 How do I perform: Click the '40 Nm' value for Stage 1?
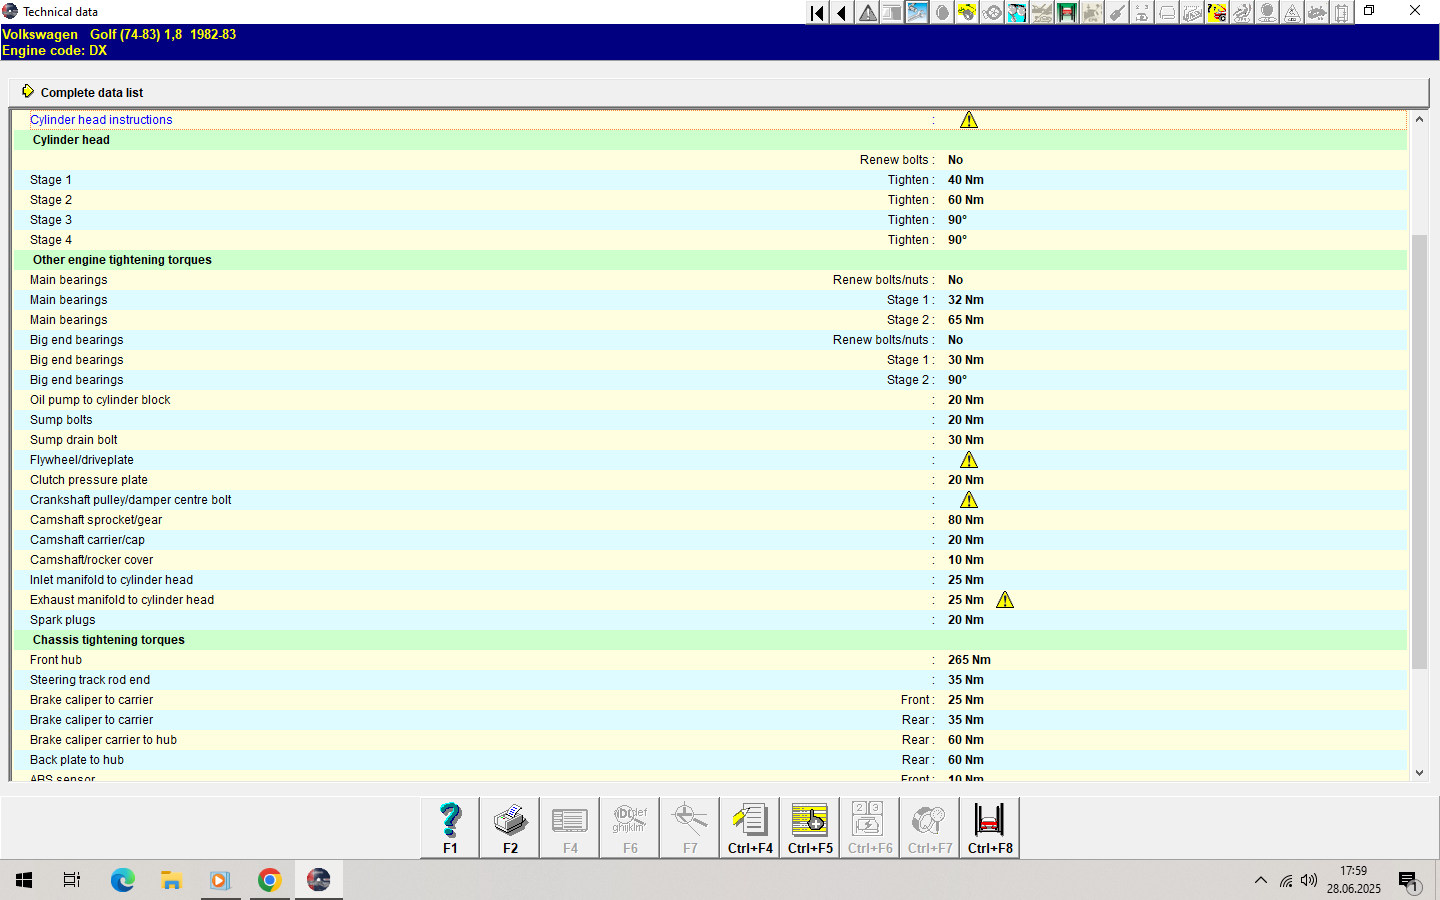coord(966,180)
